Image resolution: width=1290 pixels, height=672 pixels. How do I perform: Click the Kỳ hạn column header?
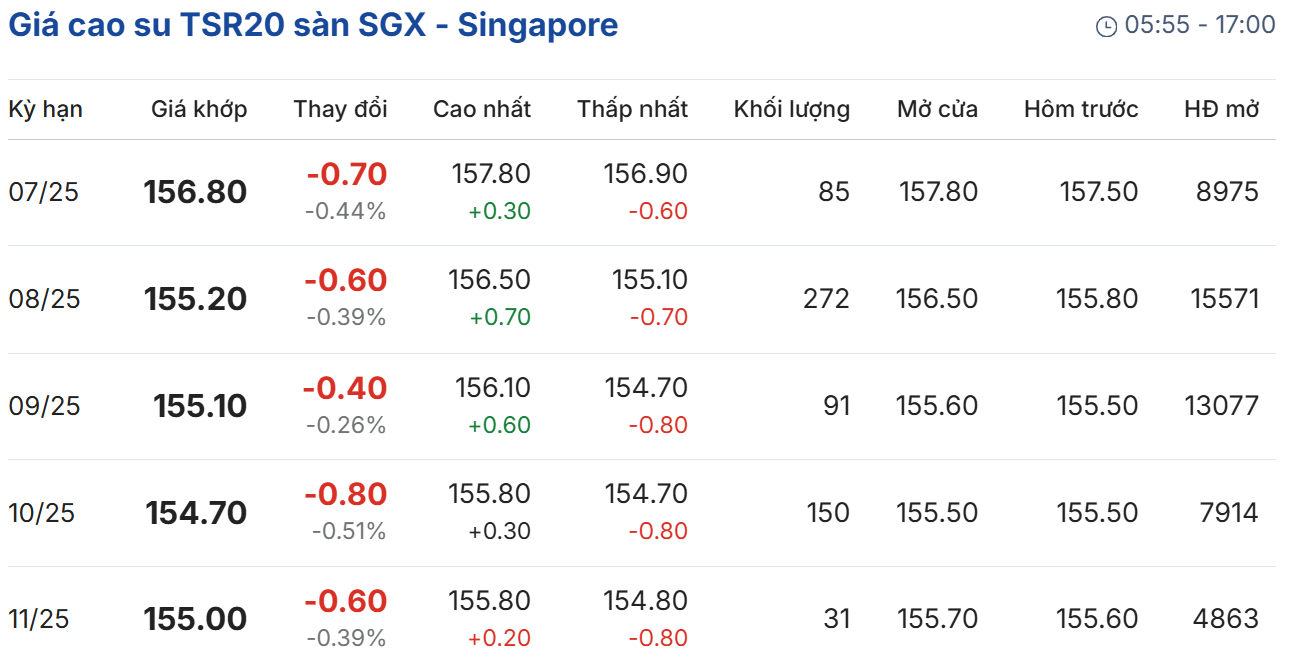click(x=46, y=109)
